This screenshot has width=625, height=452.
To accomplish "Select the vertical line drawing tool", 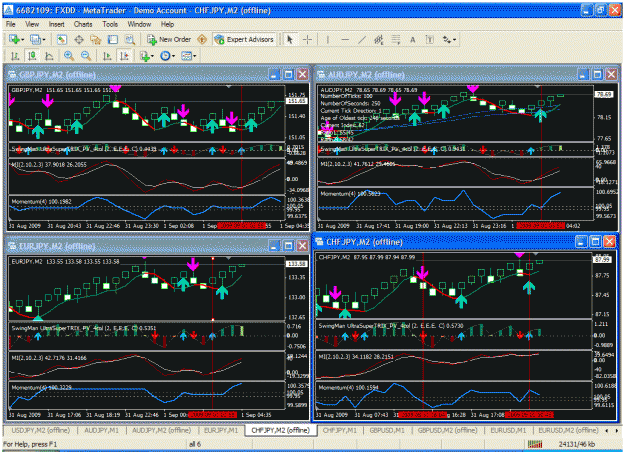I will click(328, 39).
